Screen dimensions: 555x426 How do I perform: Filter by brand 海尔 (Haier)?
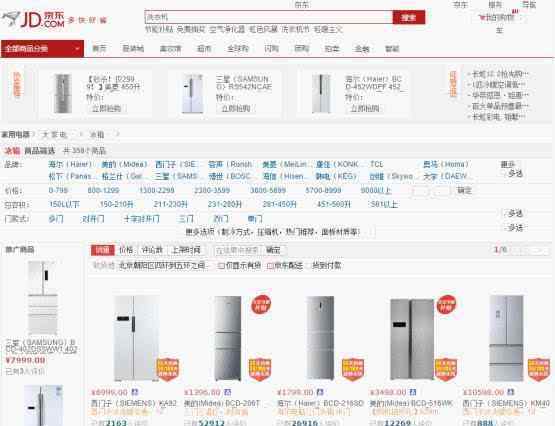(70, 164)
